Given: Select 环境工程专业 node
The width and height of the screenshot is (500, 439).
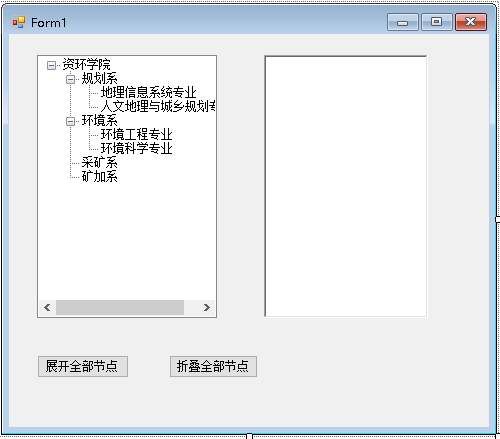Looking at the screenshot, I should pyautogui.click(x=136, y=135).
